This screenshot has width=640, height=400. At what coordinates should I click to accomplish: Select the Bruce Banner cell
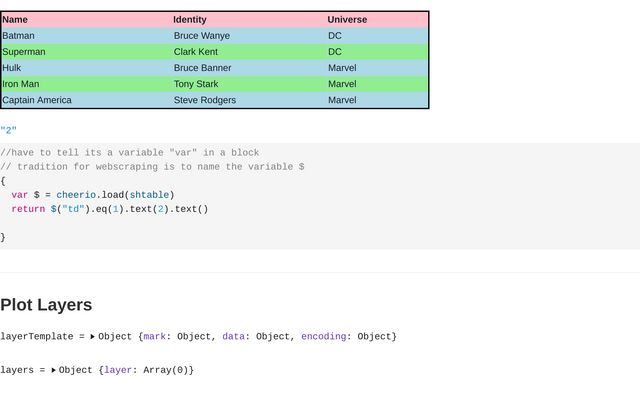(x=202, y=68)
